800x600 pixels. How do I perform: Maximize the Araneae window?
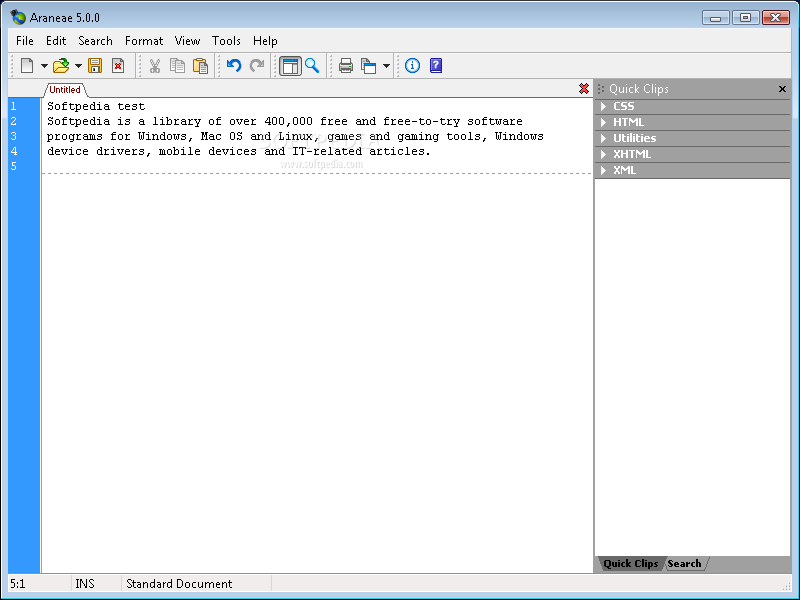745,17
